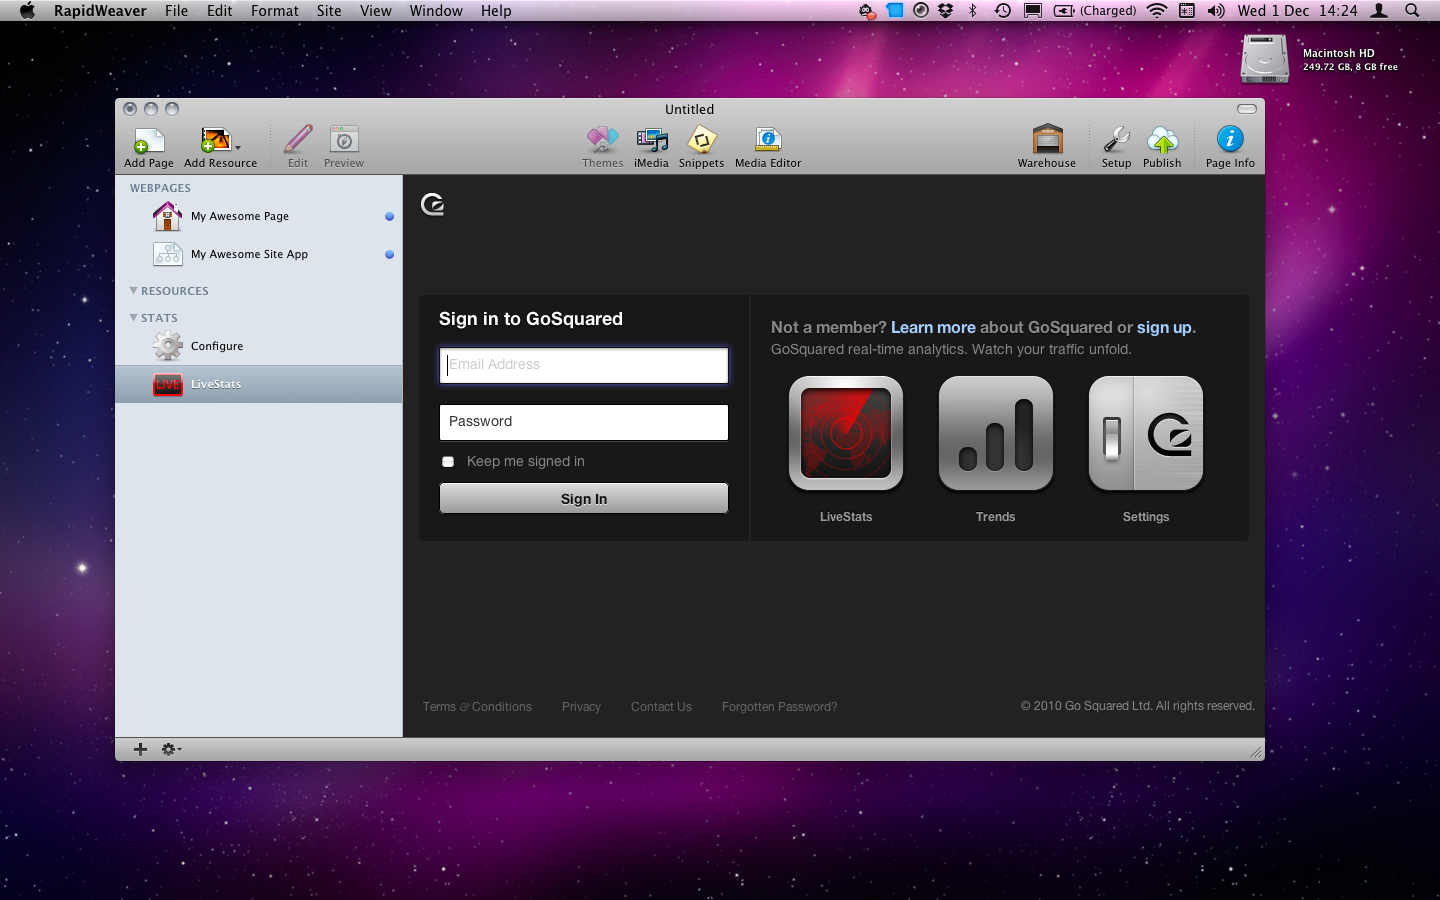Click the Add Page toolbar icon
This screenshot has height=900, width=1440.
[148, 140]
